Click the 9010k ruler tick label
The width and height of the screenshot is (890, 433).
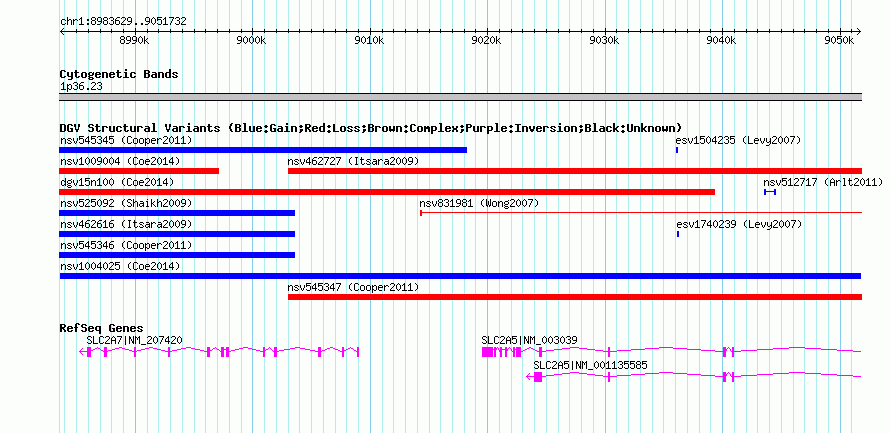pyautogui.click(x=370, y=40)
